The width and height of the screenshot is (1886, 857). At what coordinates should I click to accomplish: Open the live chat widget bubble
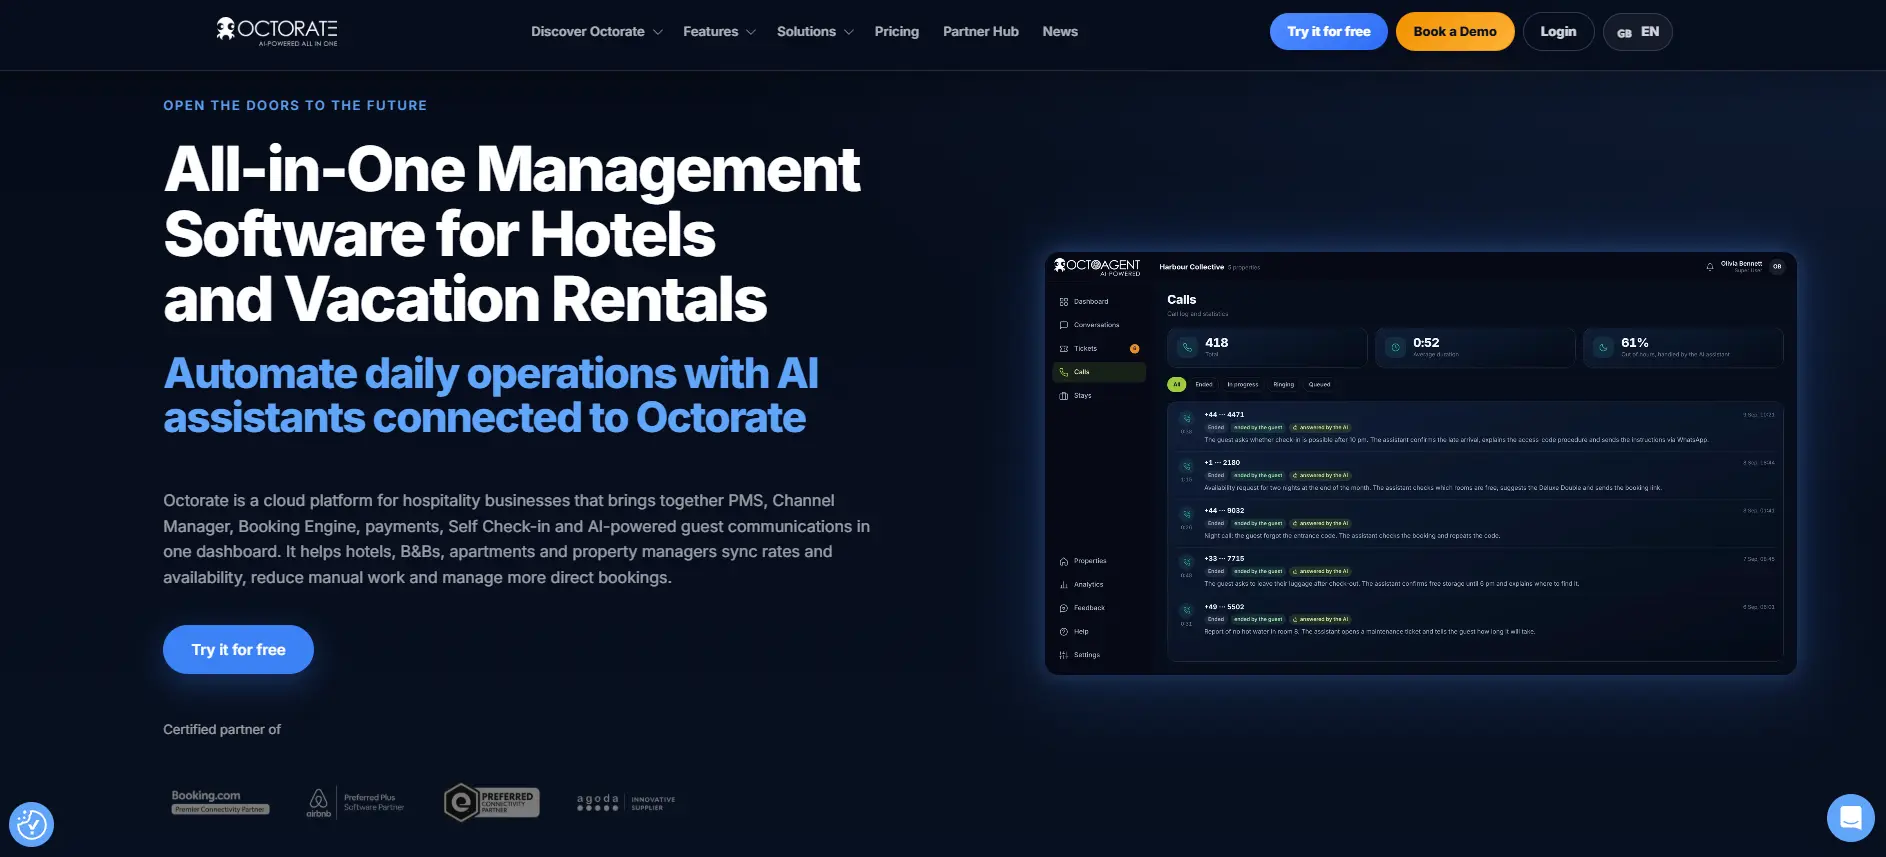tap(1850, 818)
